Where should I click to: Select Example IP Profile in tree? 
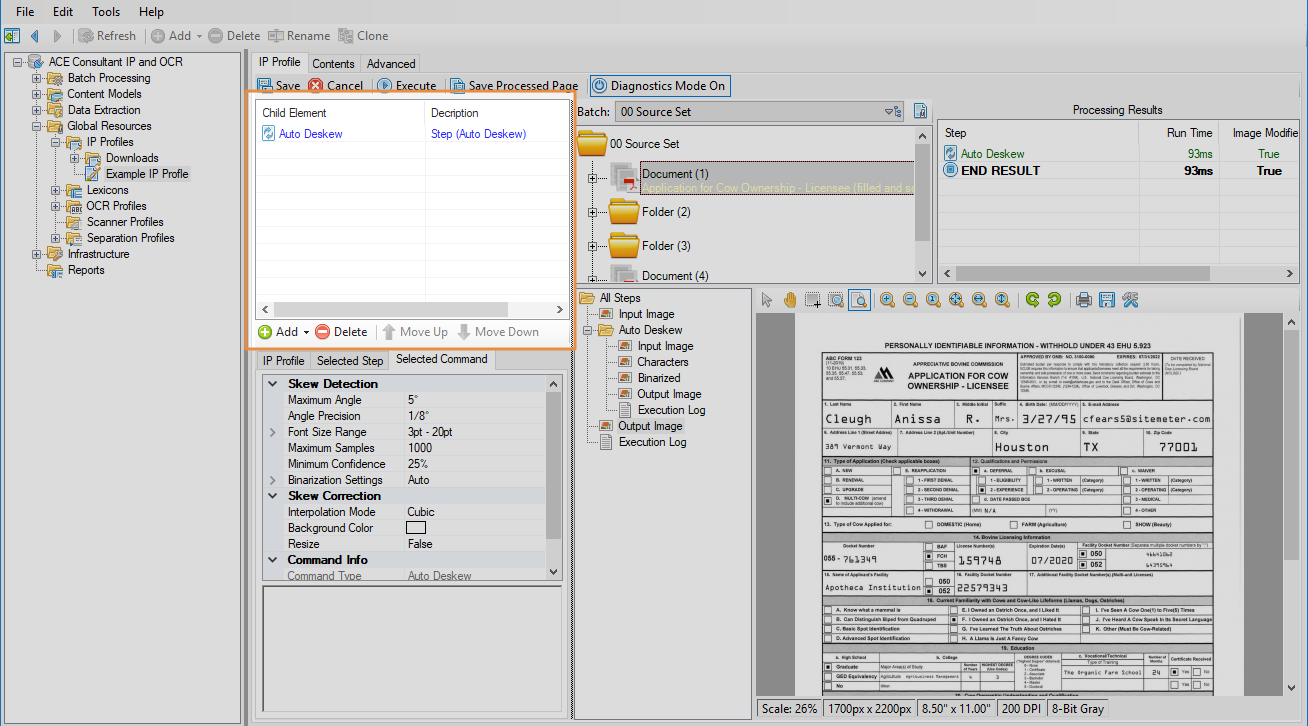coord(147,174)
